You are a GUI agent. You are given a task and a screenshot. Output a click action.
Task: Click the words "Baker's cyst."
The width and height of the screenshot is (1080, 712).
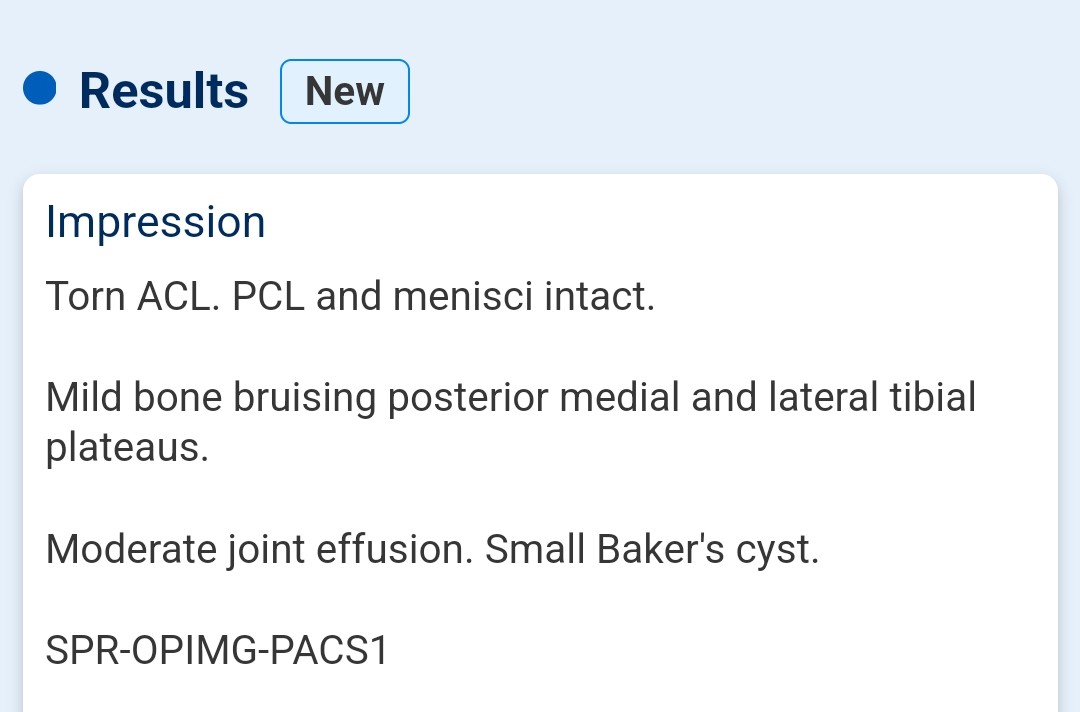pyautogui.click(x=708, y=550)
